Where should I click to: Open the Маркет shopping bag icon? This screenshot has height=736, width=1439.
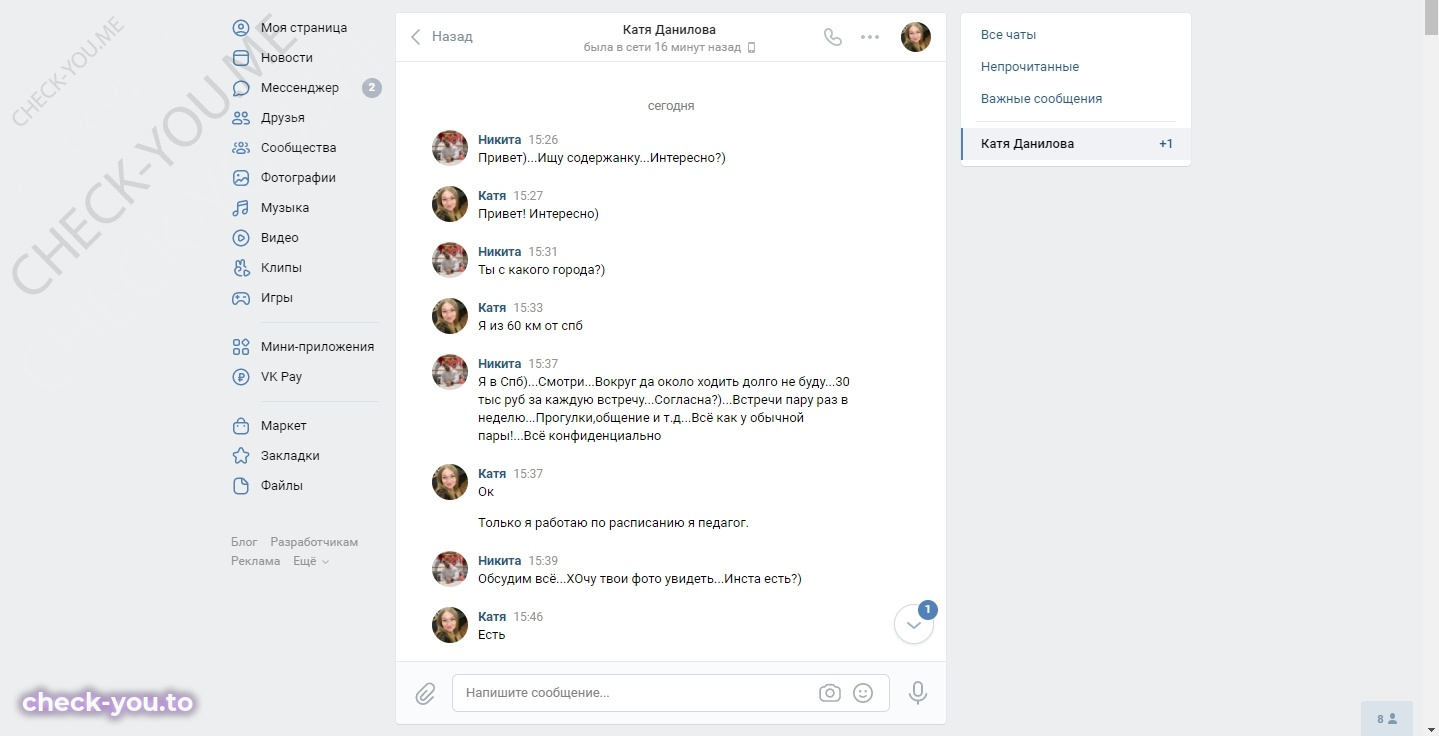pos(241,426)
